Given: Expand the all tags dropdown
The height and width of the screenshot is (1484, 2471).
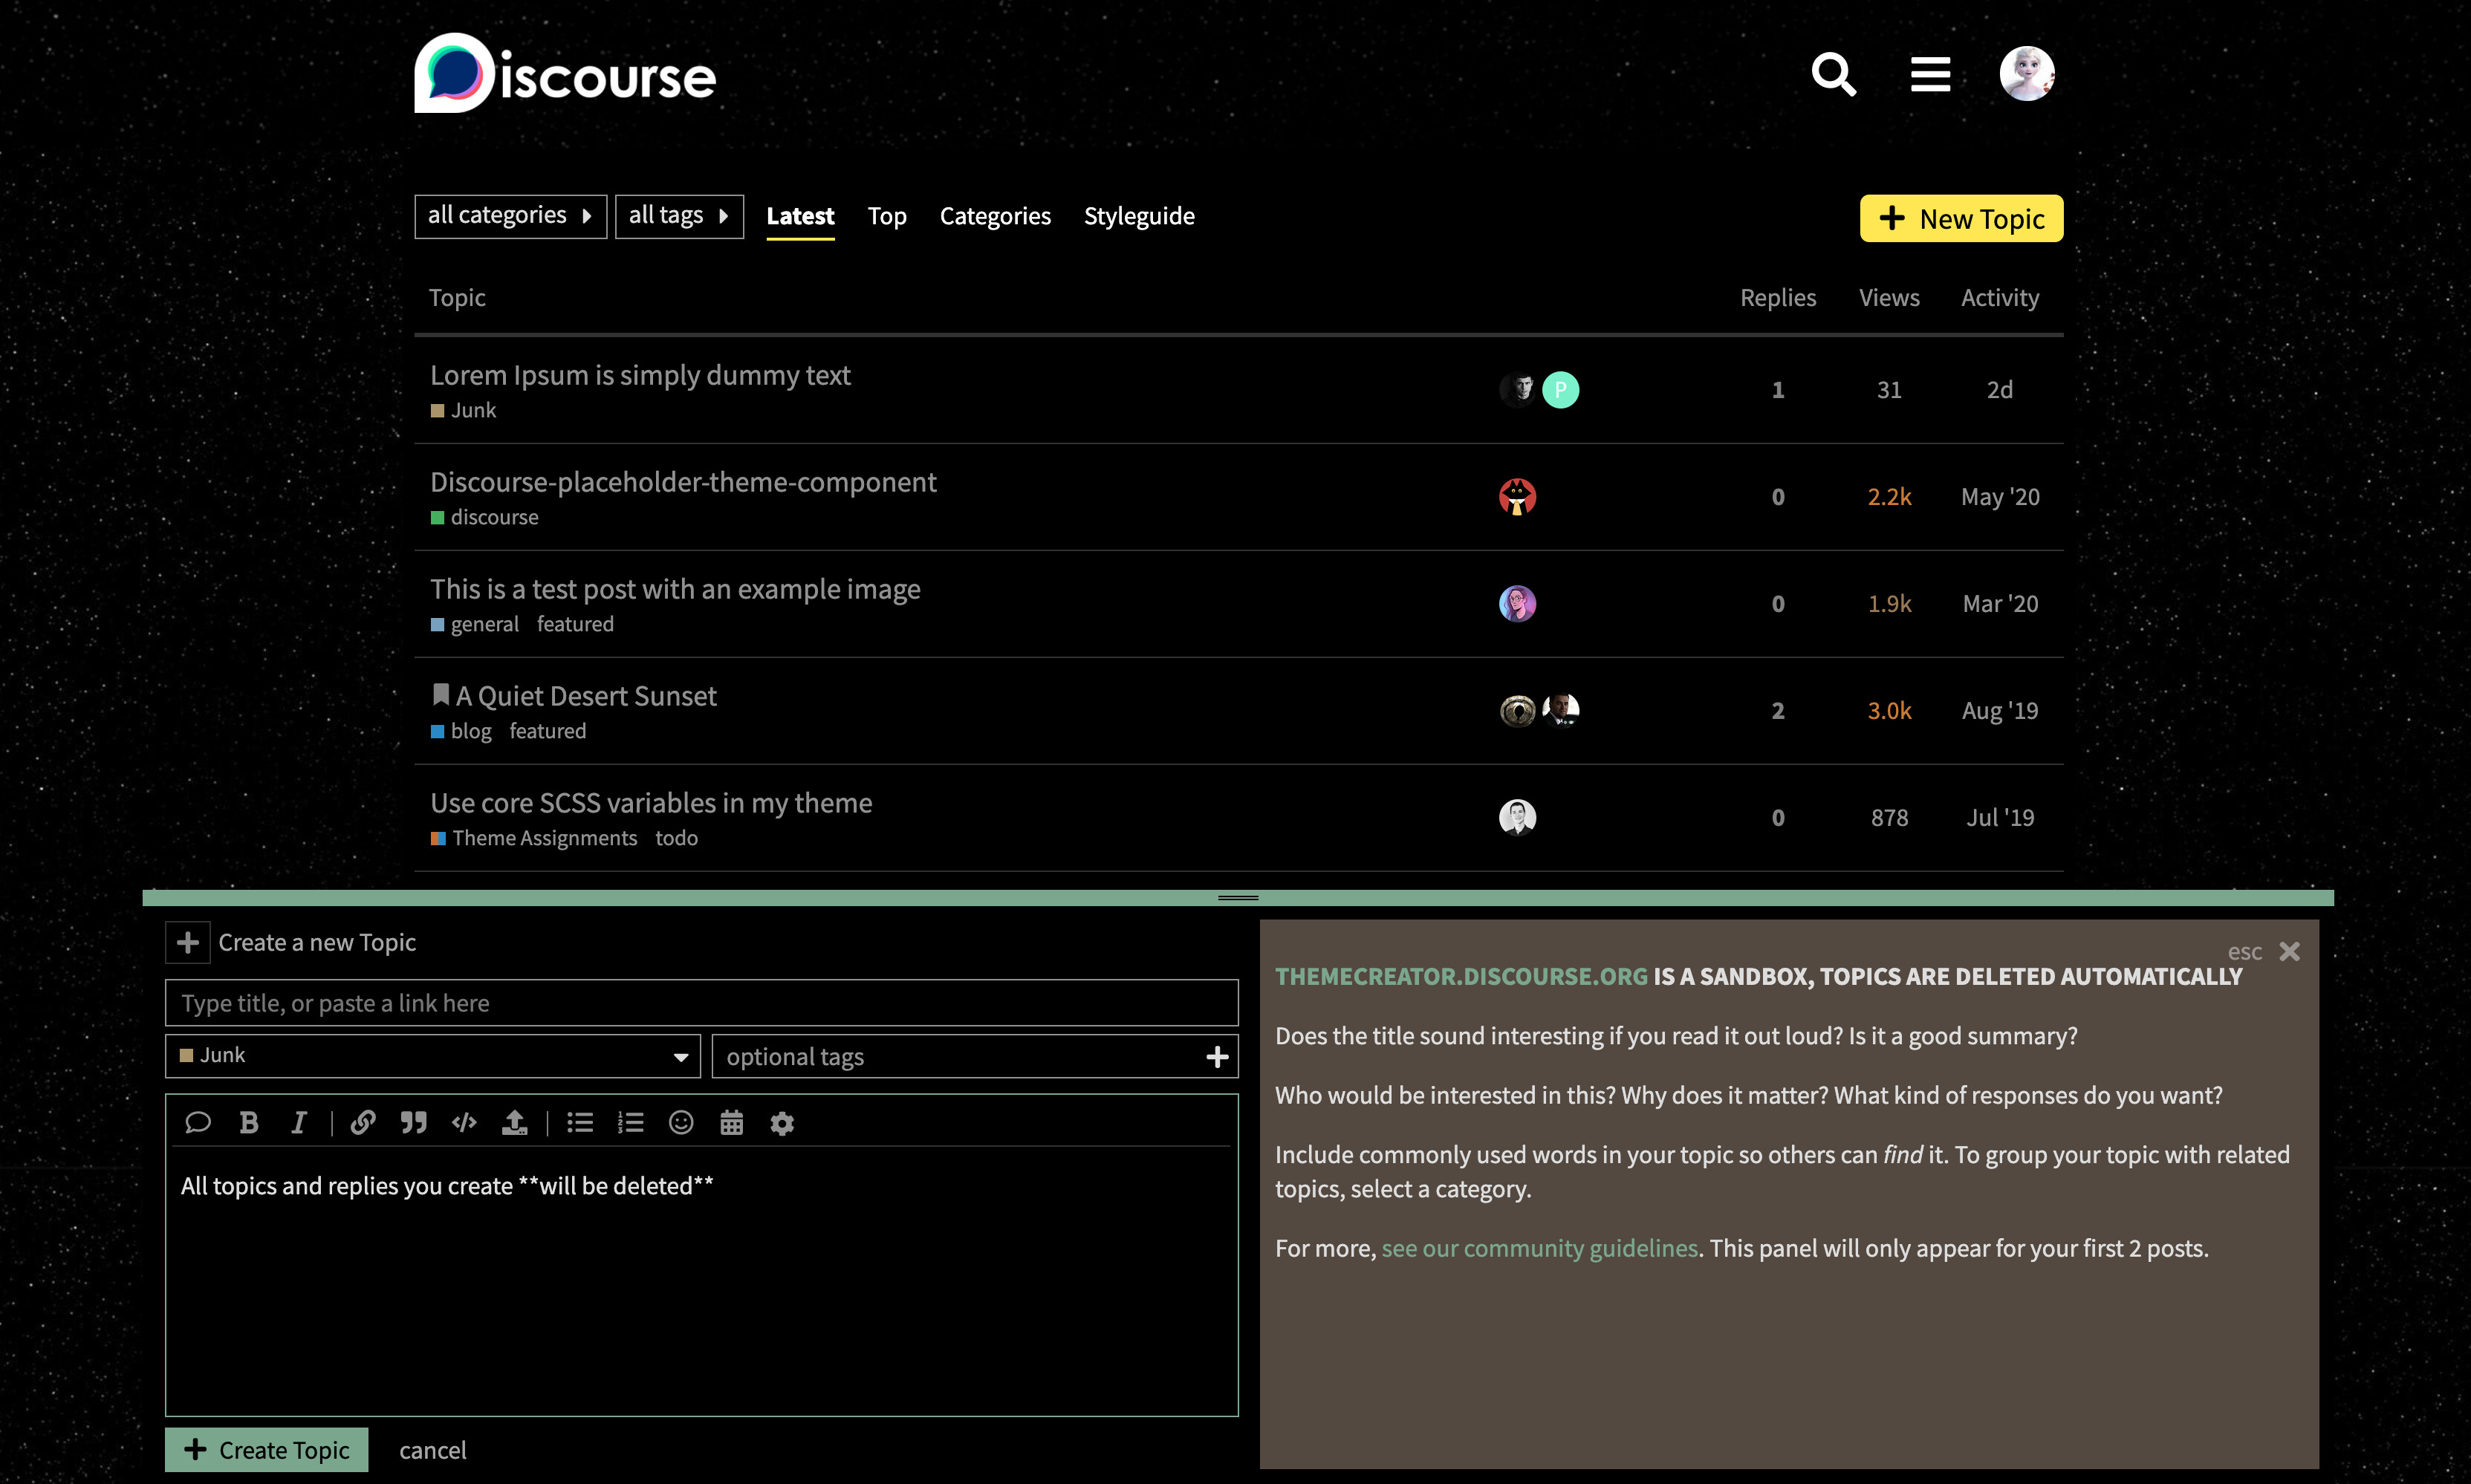Looking at the screenshot, I should [x=678, y=216].
